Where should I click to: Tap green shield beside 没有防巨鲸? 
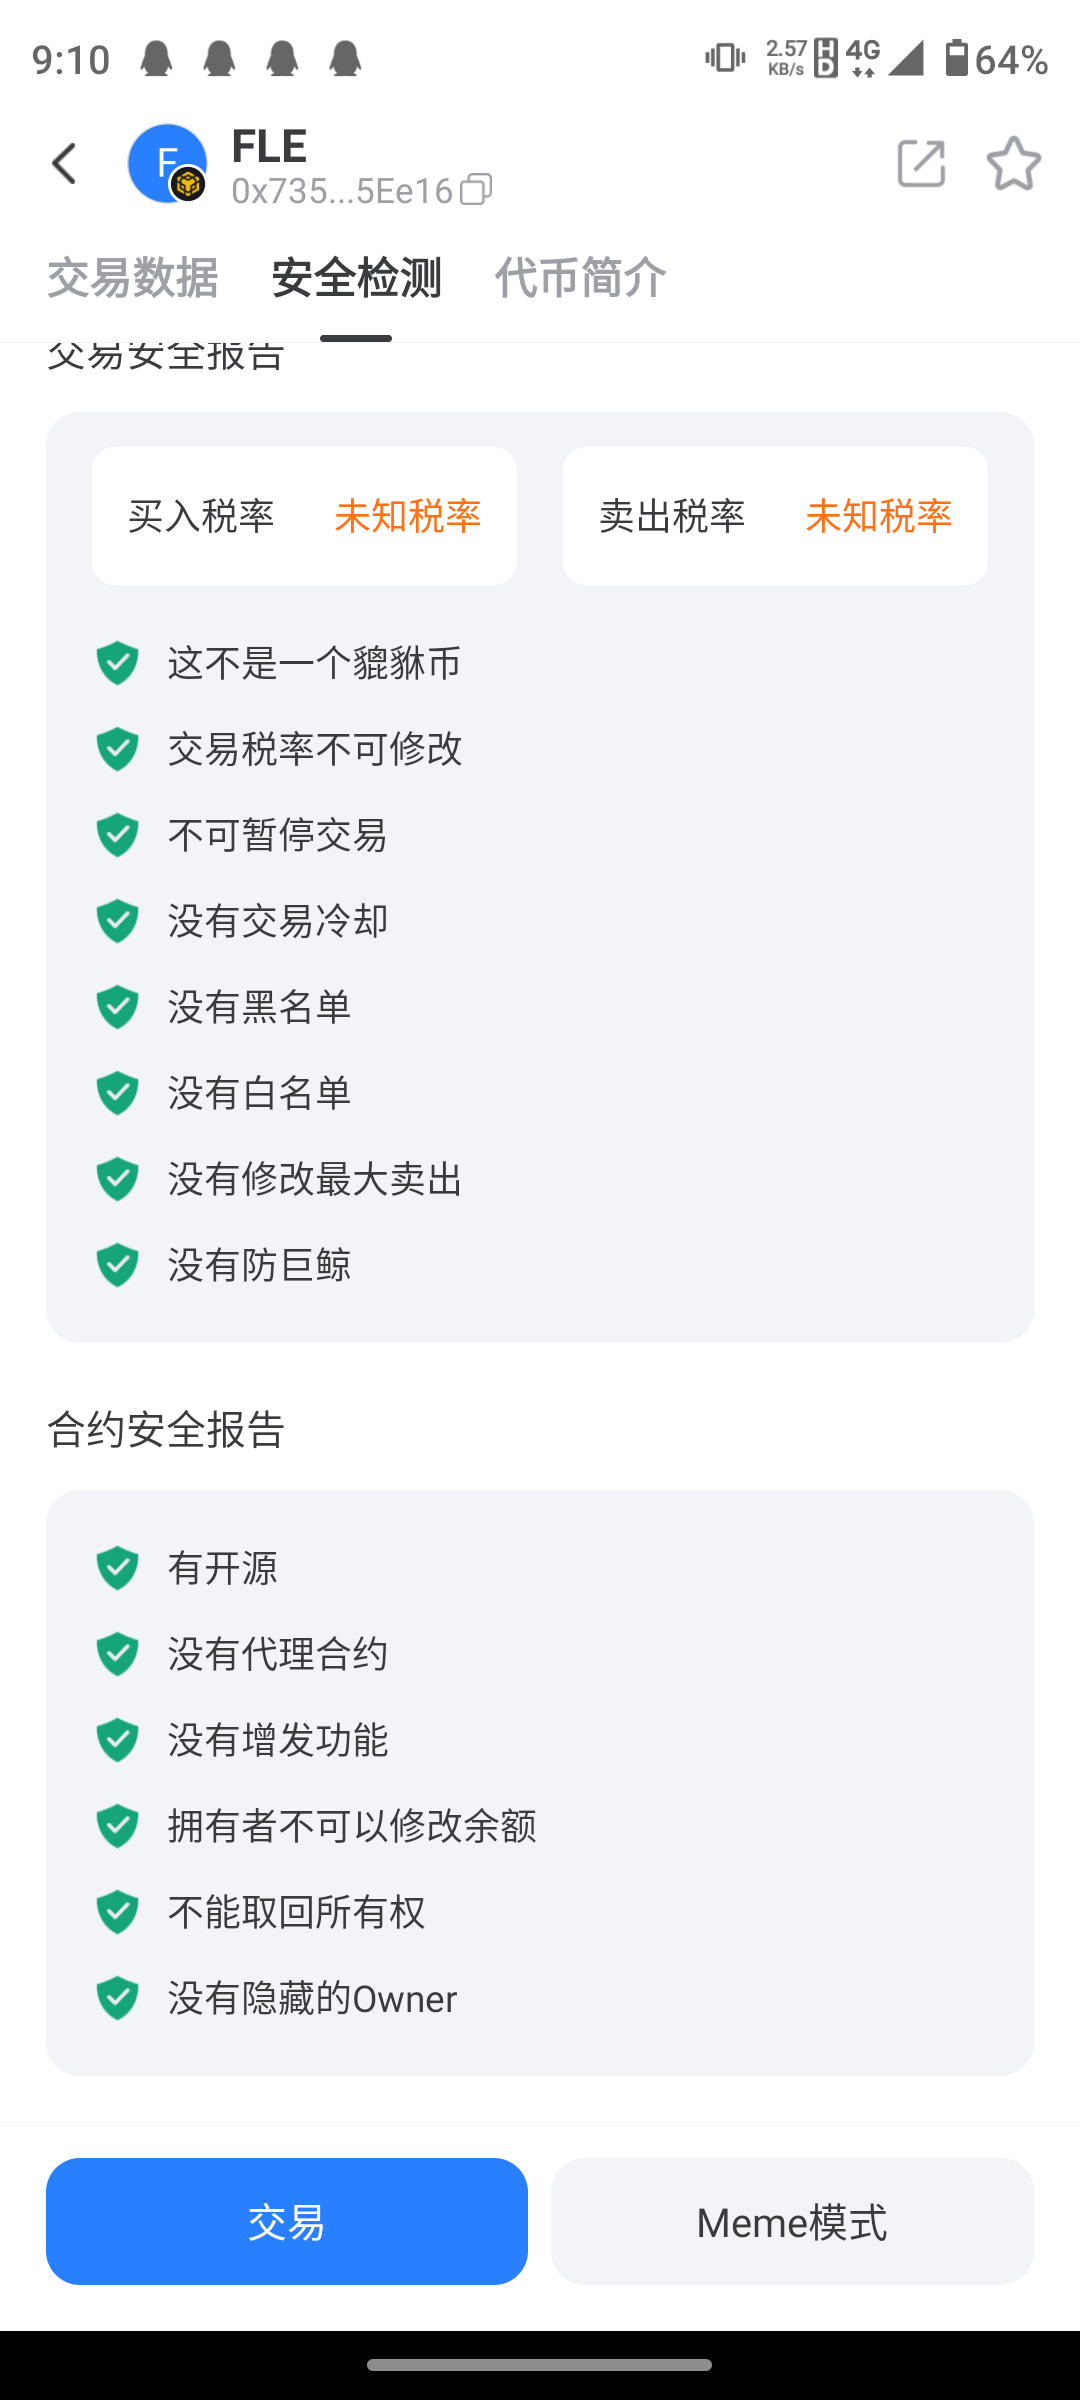tap(117, 1265)
